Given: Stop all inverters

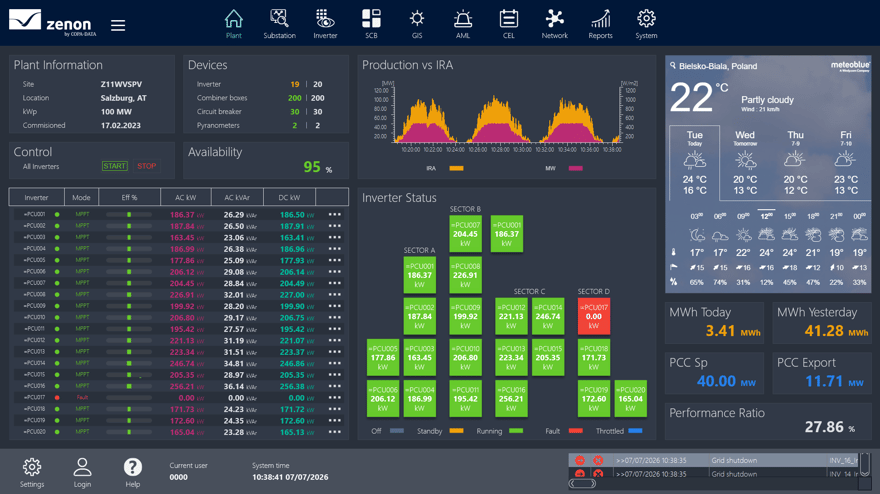Looking at the screenshot, I should pyautogui.click(x=146, y=166).
